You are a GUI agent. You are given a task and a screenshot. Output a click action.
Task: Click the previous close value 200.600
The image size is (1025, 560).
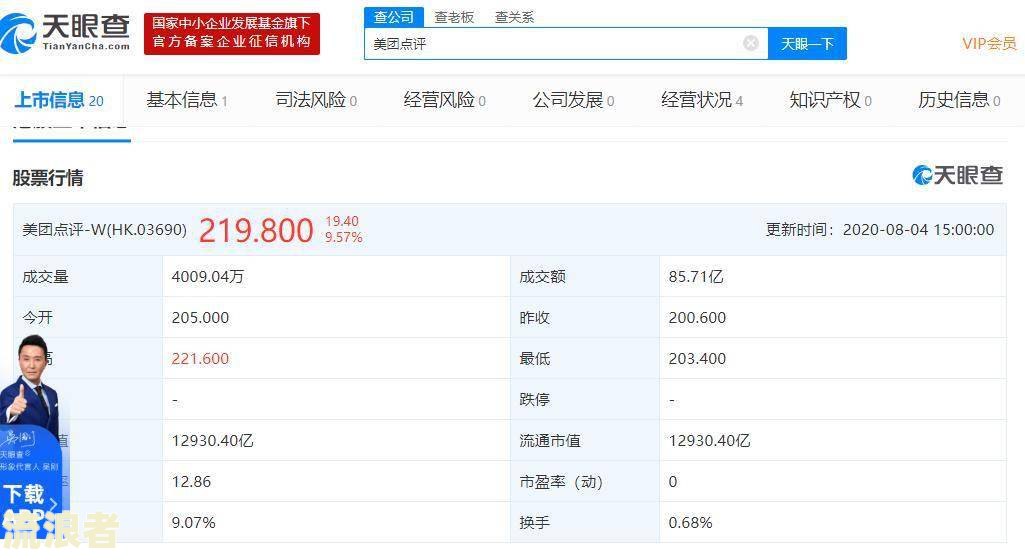click(697, 318)
